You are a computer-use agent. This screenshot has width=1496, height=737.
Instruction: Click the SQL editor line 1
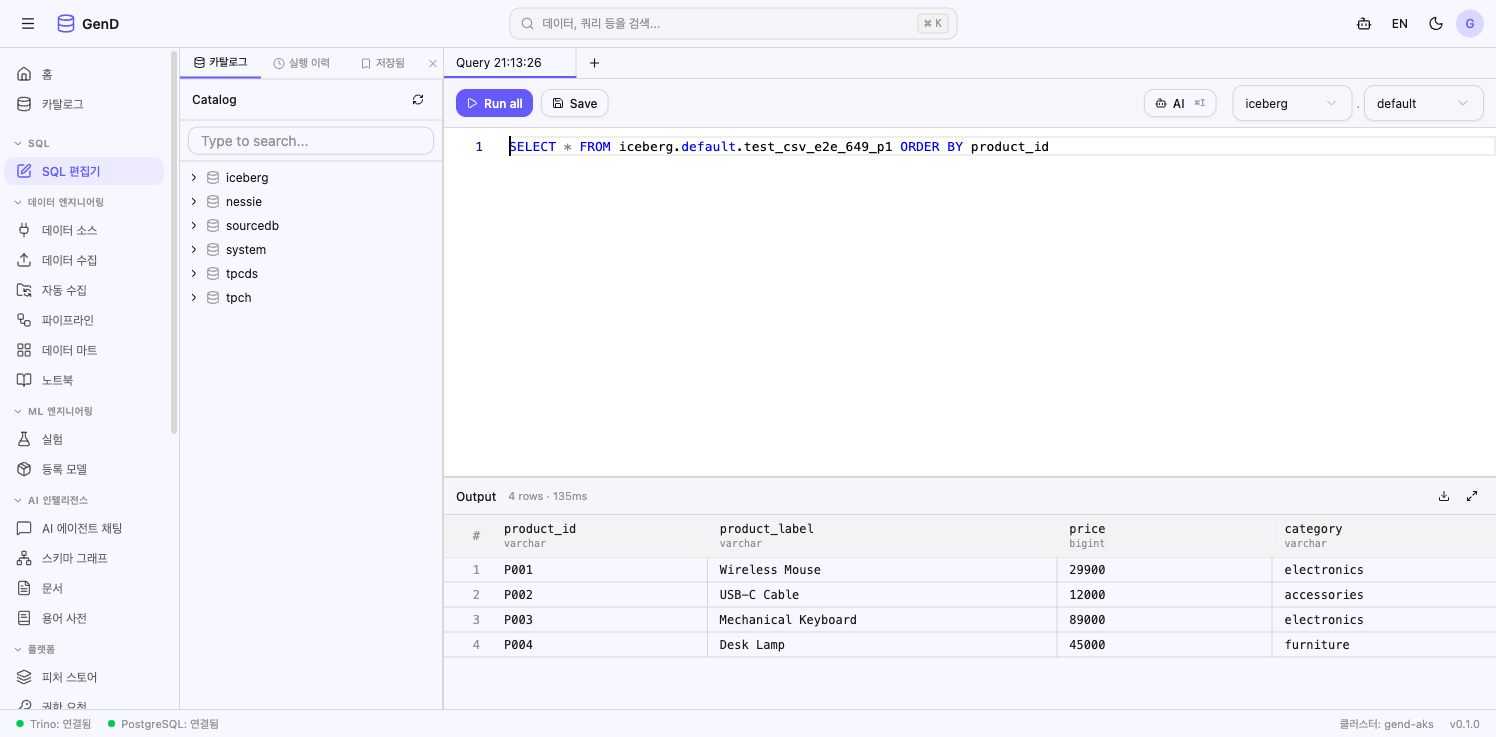point(1001,147)
